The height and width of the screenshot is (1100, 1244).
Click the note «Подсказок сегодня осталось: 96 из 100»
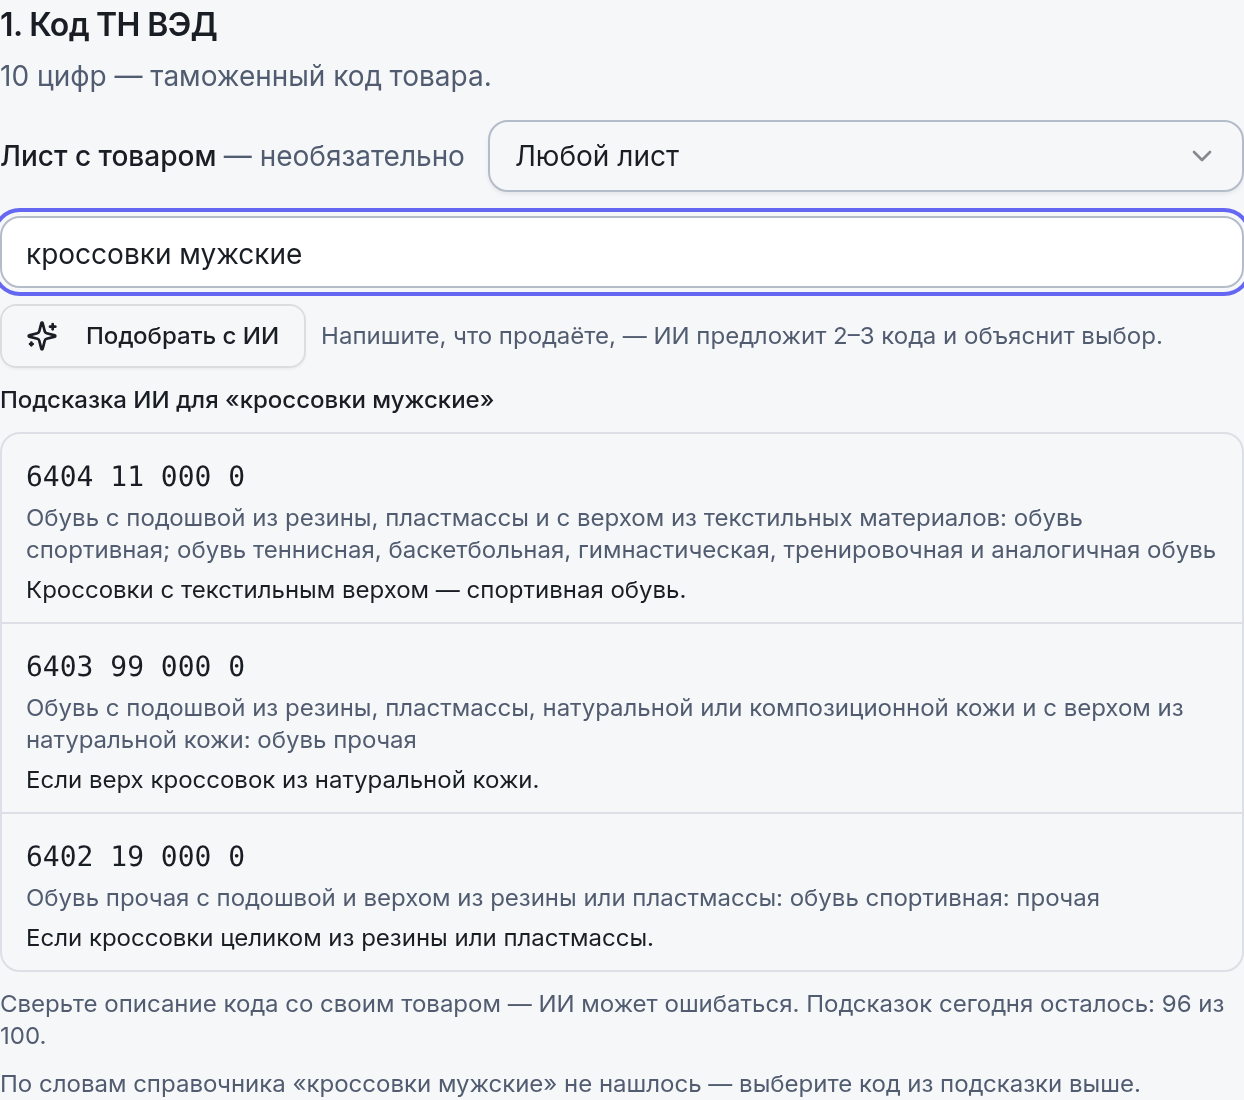[612, 1019]
